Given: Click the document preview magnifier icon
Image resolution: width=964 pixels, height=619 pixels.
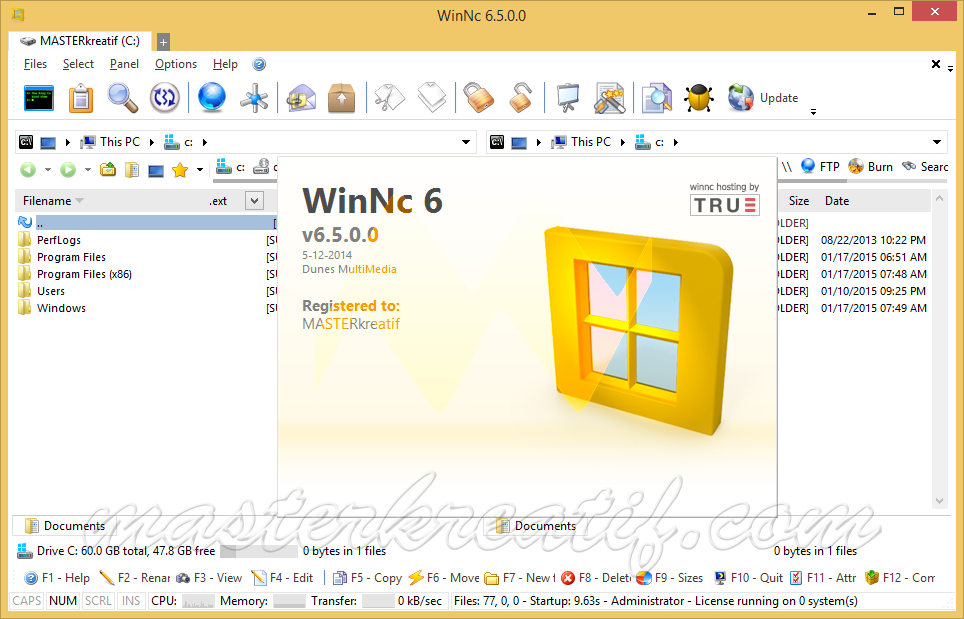Looking at the screenshot, I should (657, 98).
